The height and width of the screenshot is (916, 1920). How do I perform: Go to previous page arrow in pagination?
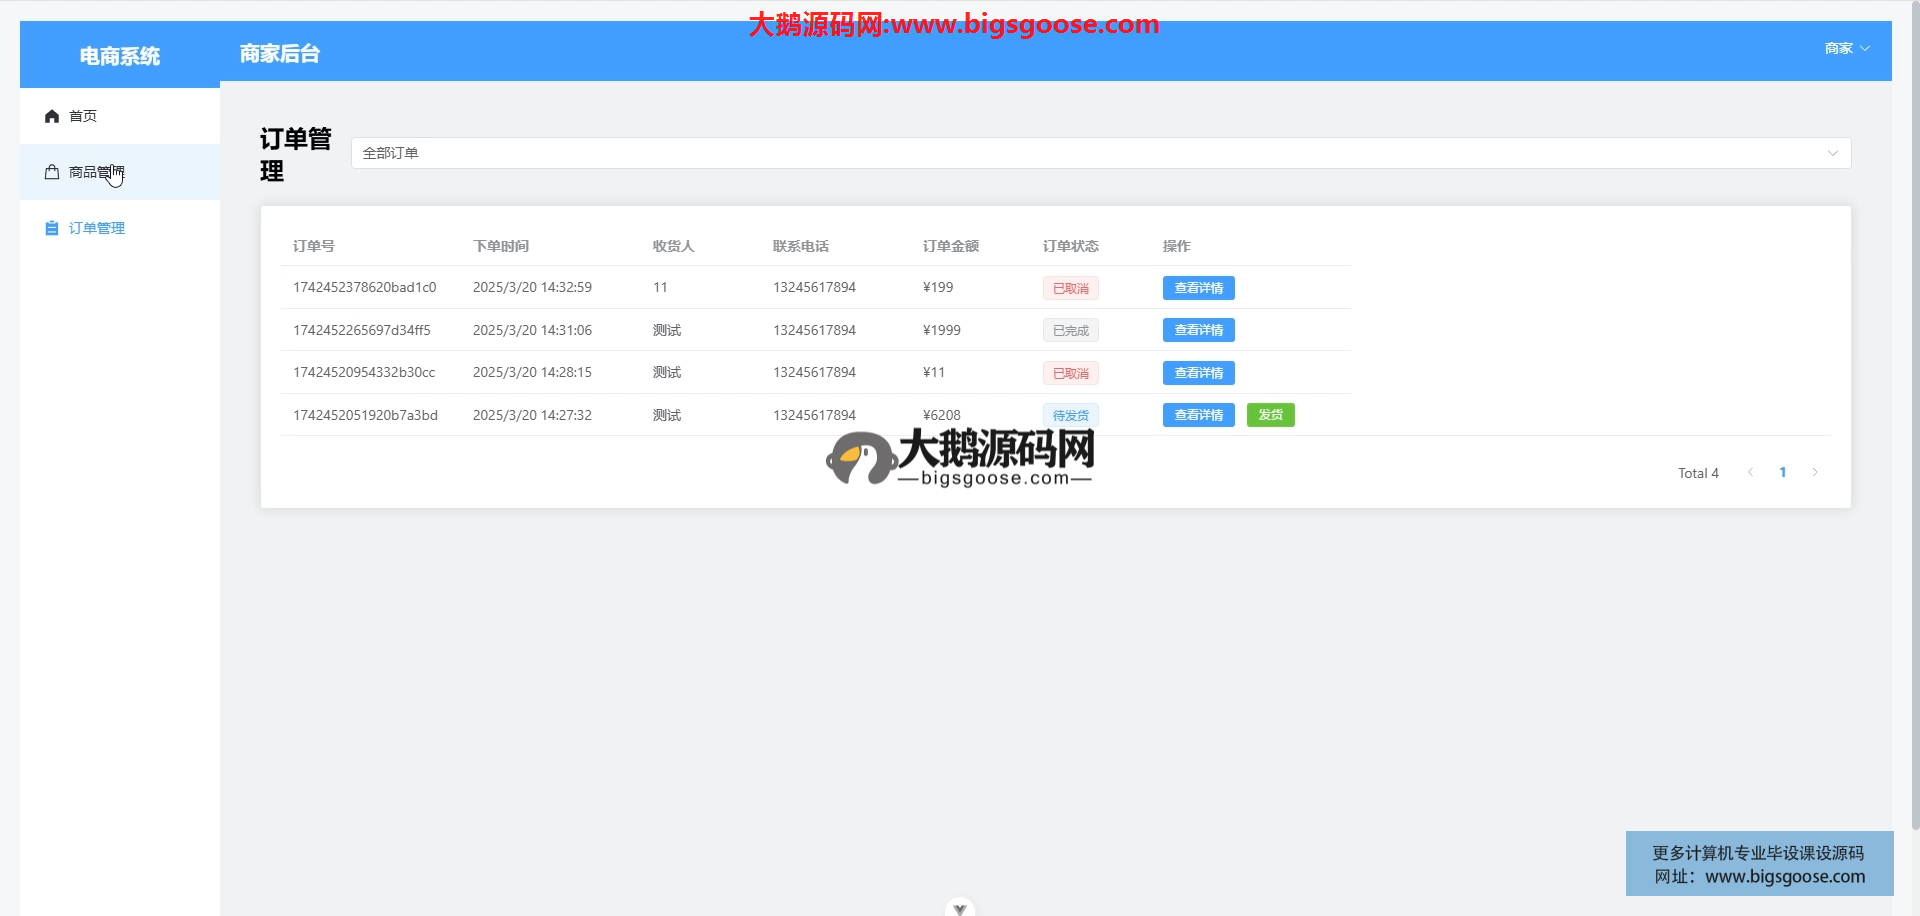pos(1750,473)
